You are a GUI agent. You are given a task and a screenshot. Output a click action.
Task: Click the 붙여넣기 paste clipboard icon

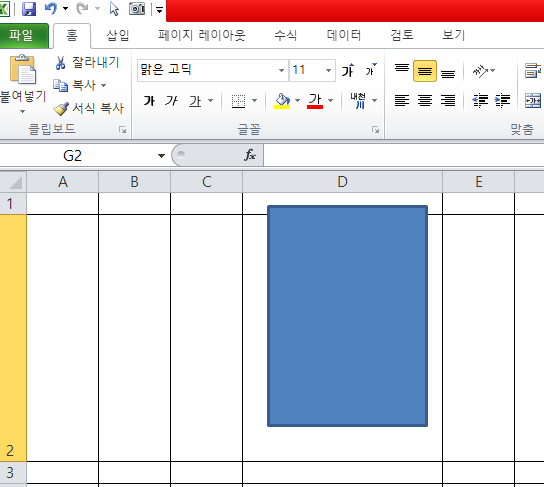coord(23,69)
